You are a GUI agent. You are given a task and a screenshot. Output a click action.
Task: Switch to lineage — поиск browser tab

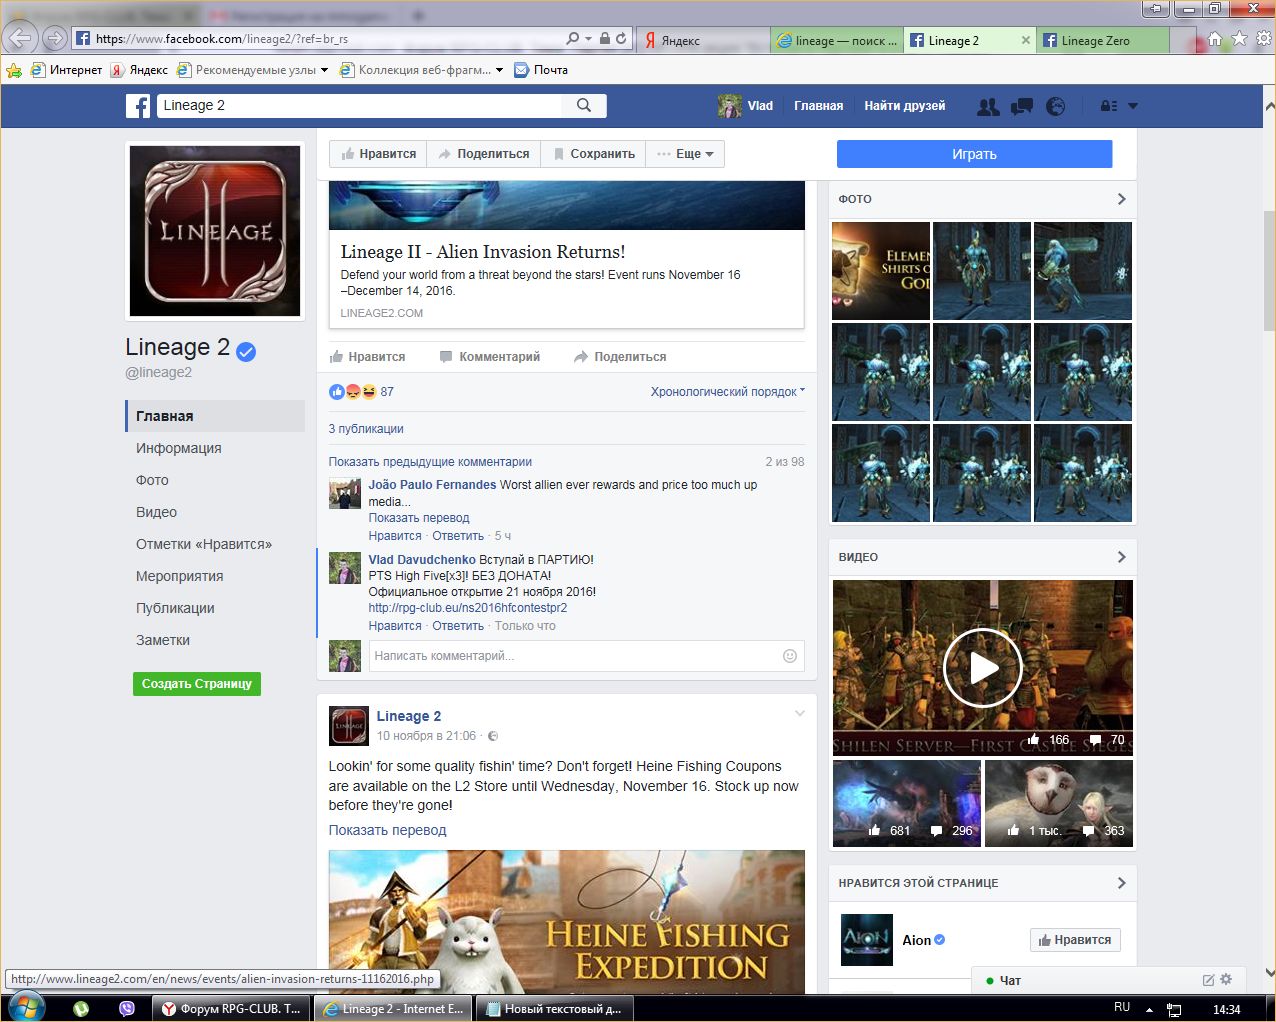click(837, 40)
